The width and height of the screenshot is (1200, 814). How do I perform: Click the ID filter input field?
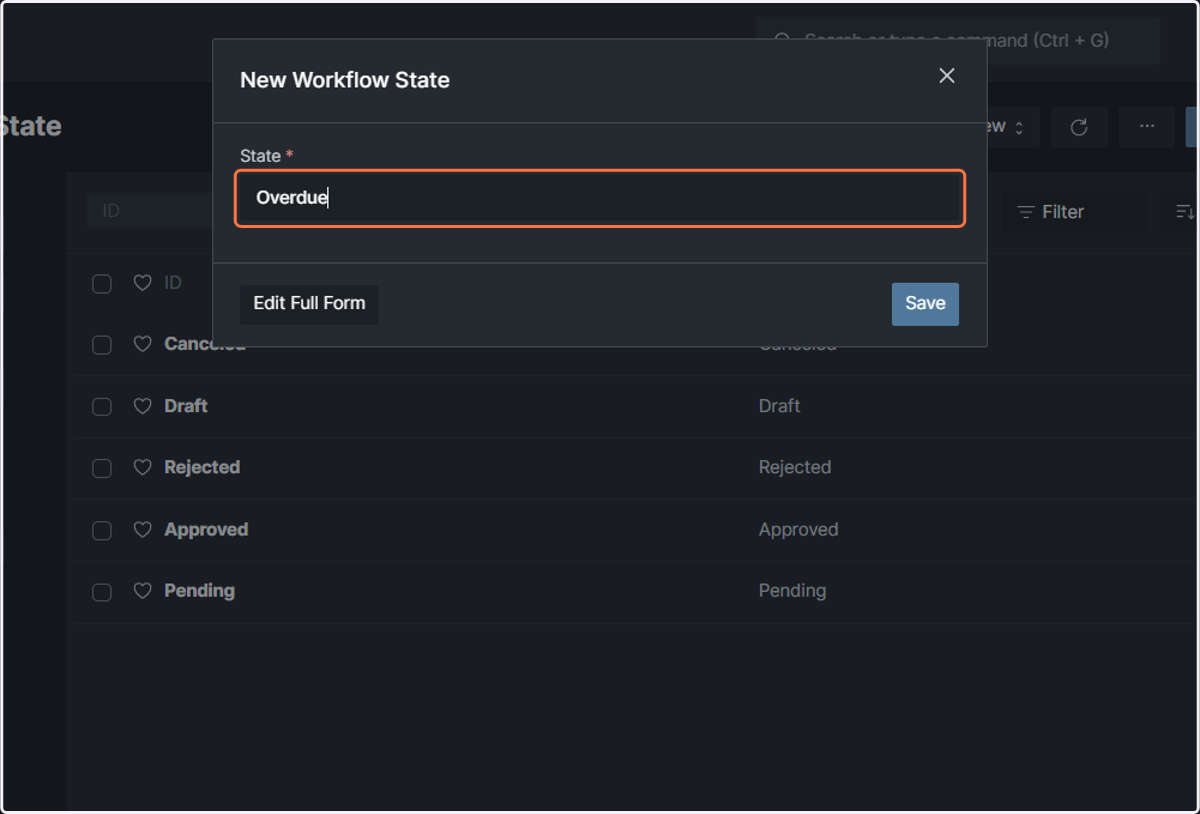(x=150, y=212)
